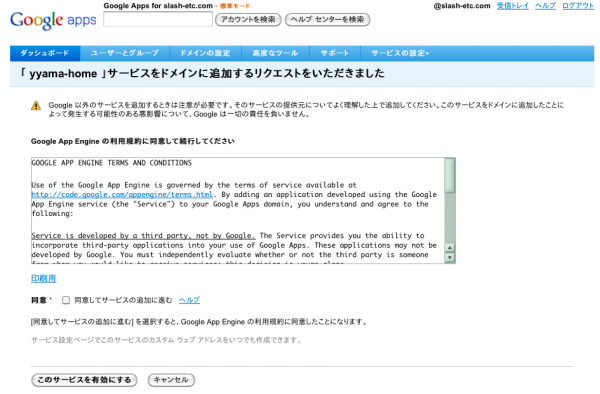This screenshot has width=600, height=394.
Task: Check the 同意してサービスの追加に進む checkbox
Action: coord(66,300)
